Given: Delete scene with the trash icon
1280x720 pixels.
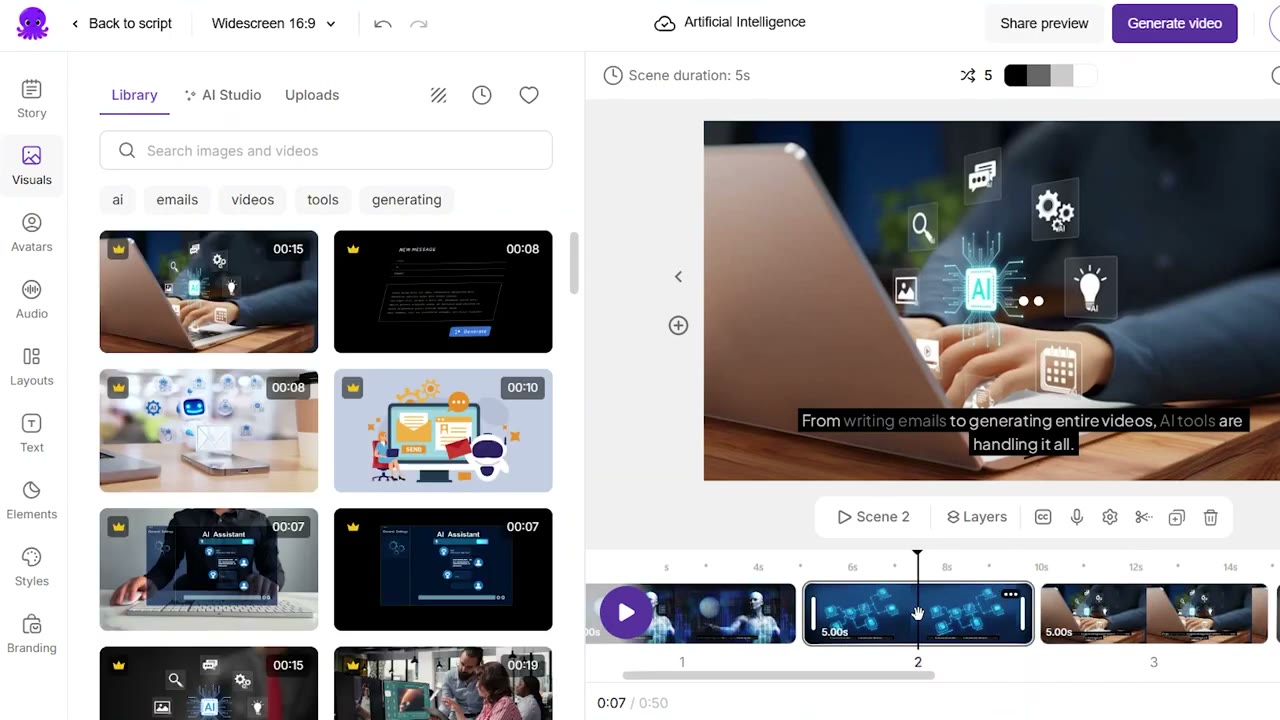Looking at the screenshot, I should click(x=1210, y=517).
